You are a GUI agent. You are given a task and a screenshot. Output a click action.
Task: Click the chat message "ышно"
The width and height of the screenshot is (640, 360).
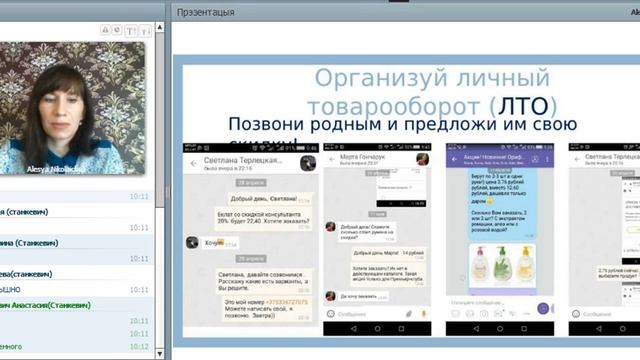[10, 290]
